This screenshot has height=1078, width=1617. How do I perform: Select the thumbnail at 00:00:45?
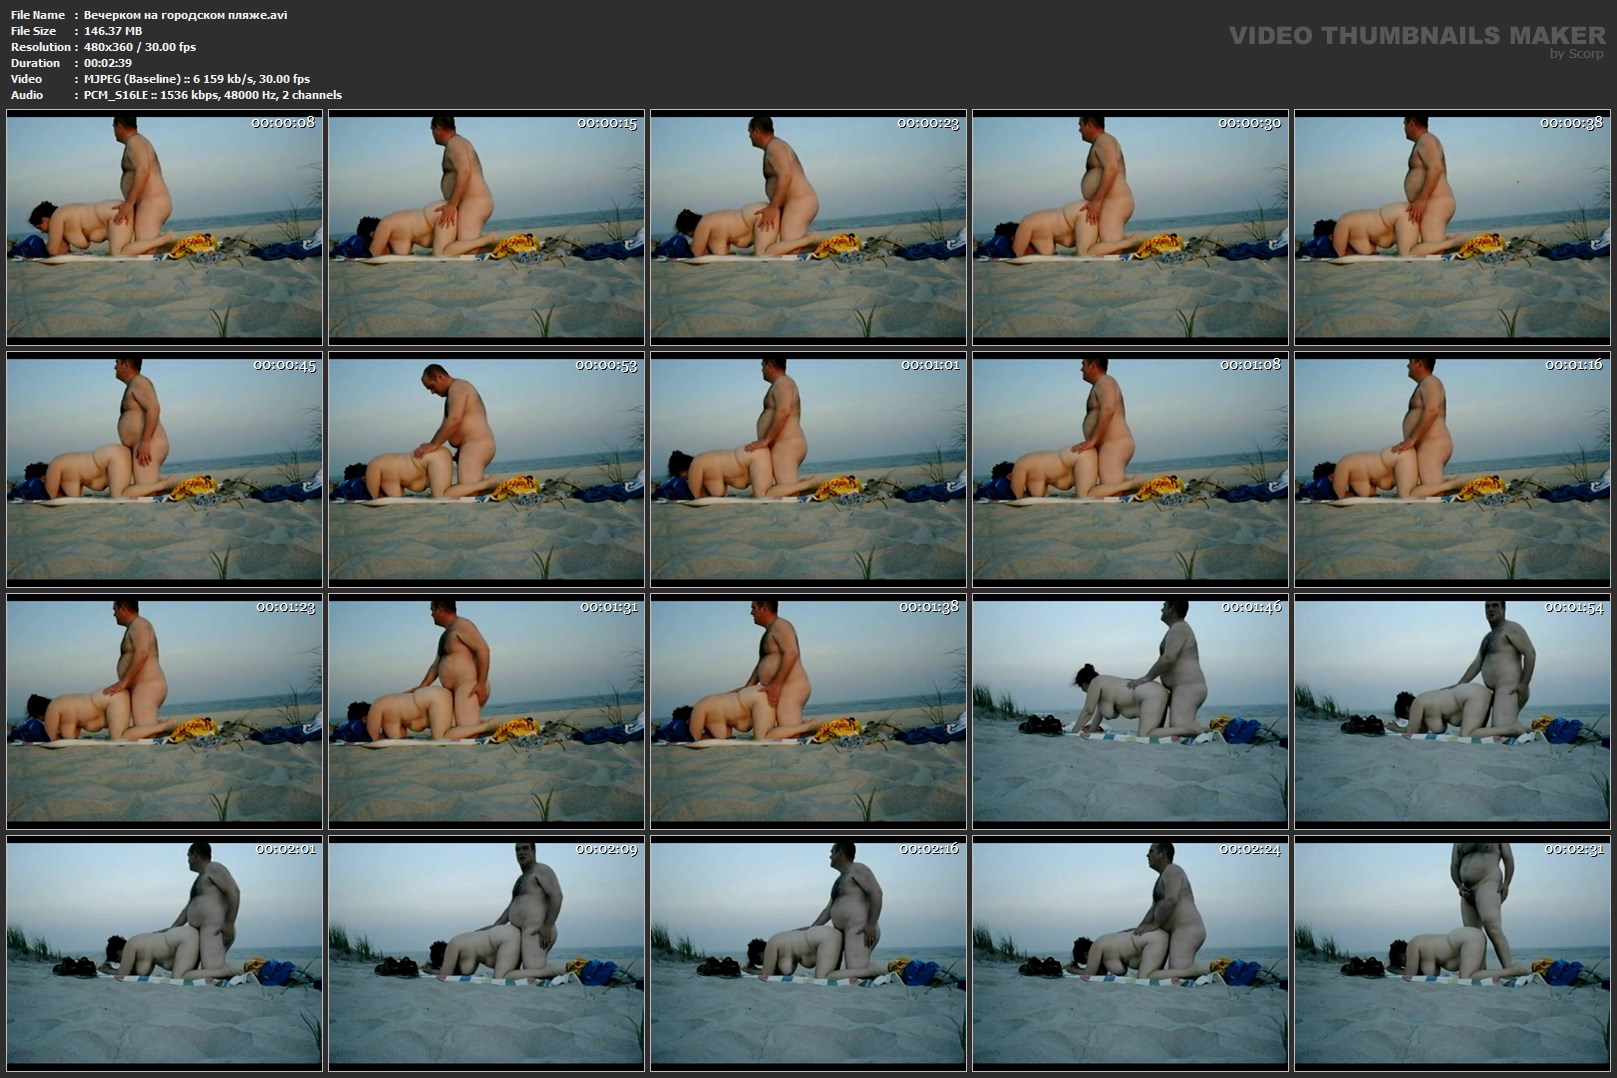(164, 469)
